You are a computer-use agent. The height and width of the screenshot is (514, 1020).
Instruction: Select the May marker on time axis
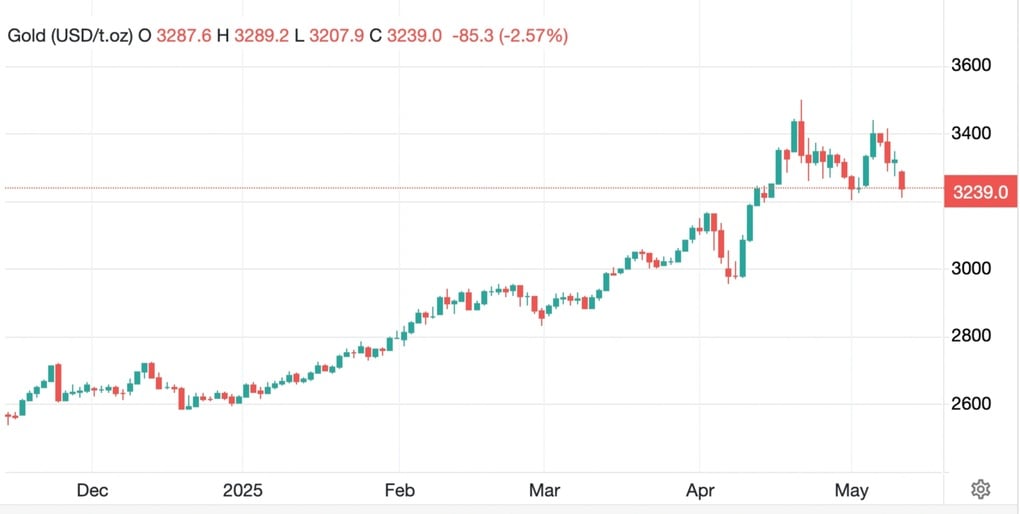[852, 491]
